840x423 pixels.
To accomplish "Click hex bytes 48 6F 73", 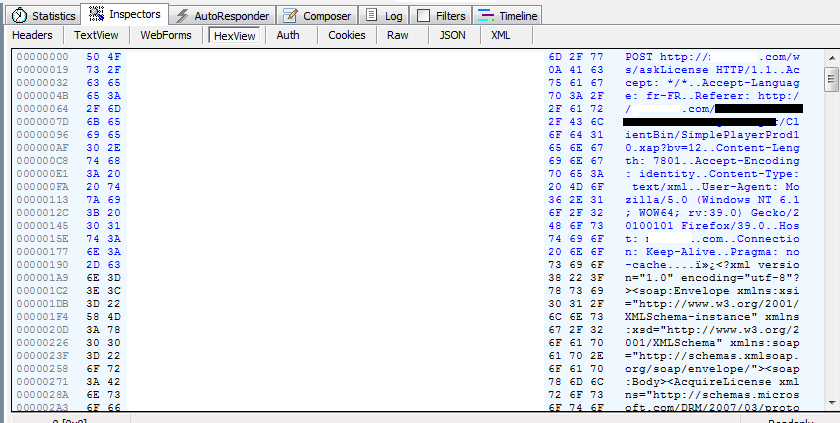I will point(576,225).
